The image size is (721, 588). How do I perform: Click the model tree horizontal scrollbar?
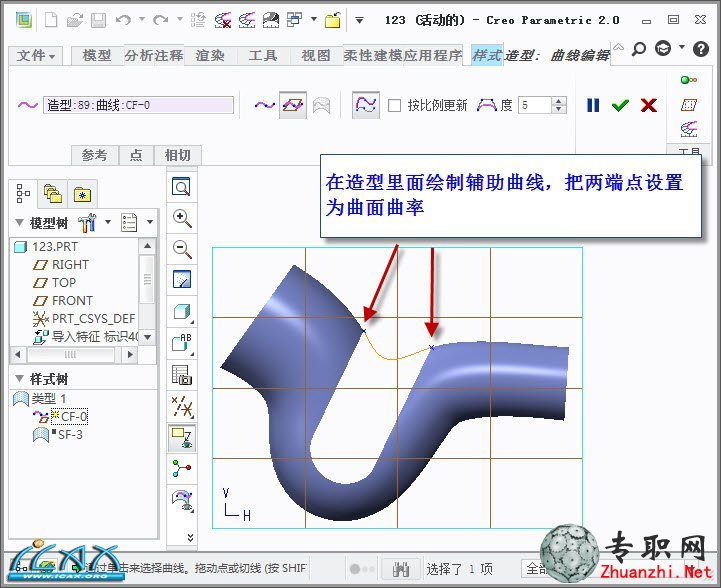(74, 355)
